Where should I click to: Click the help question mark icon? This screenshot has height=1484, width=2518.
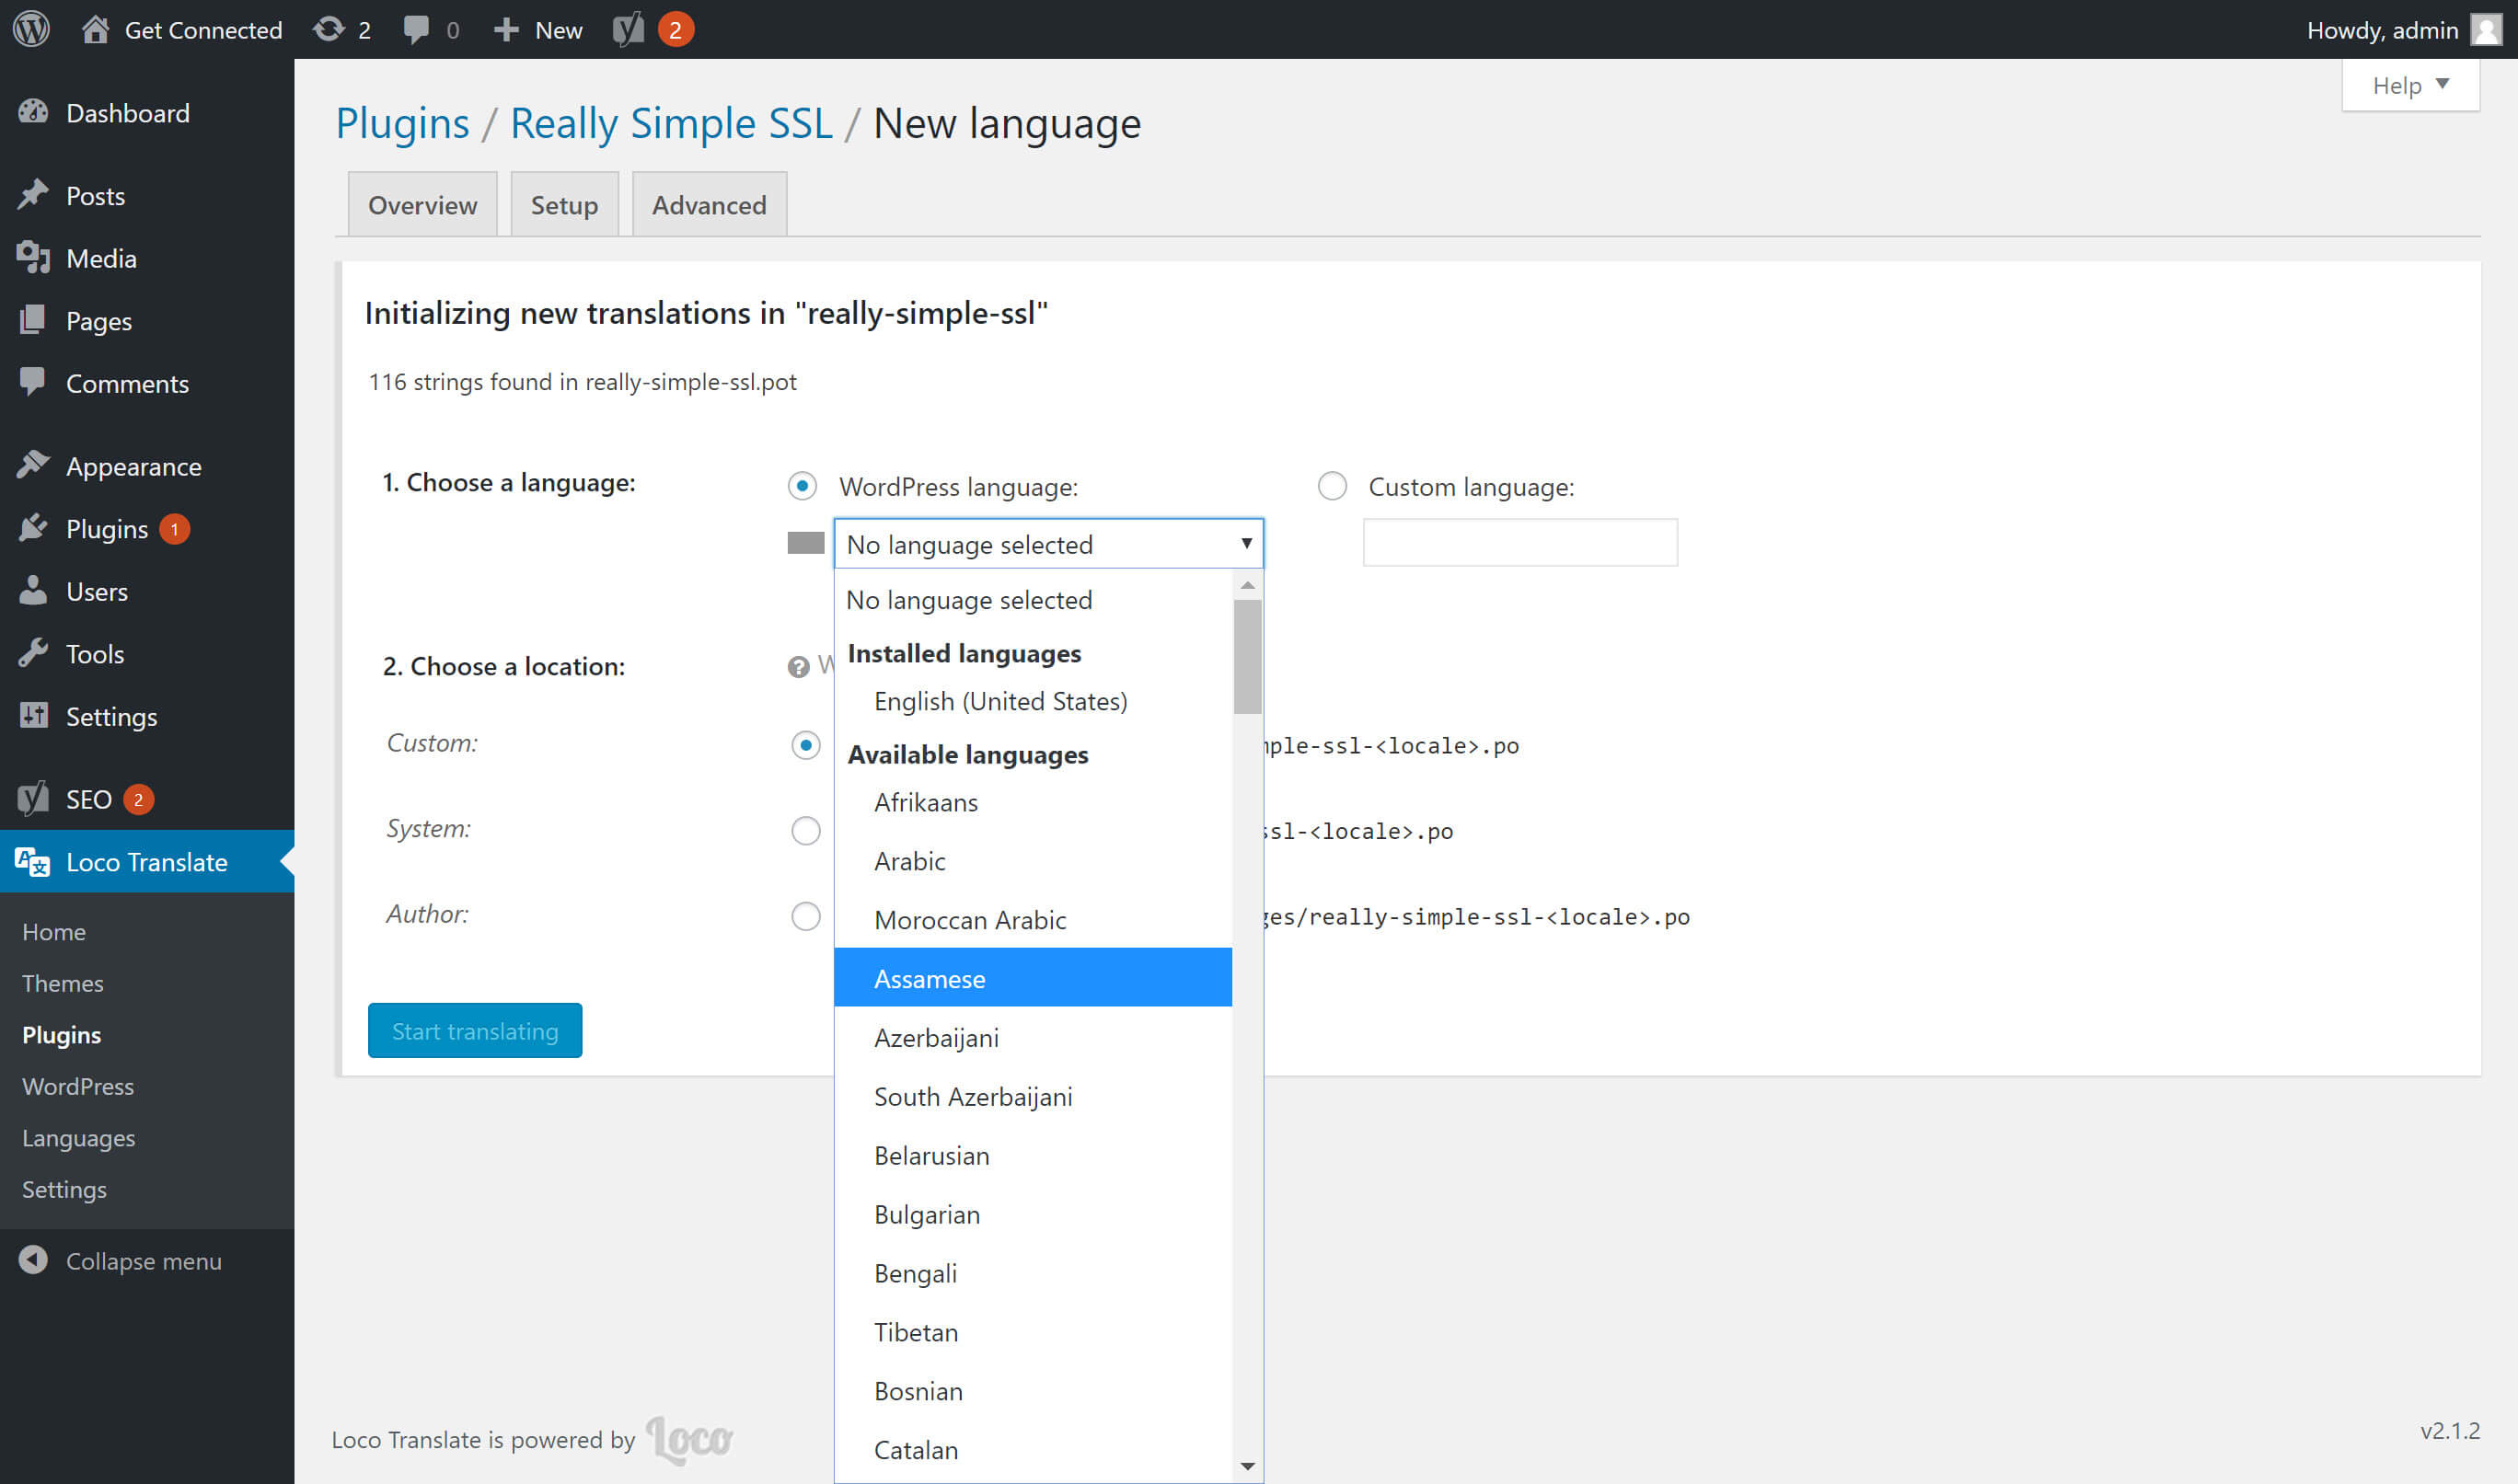coord(798,667)
